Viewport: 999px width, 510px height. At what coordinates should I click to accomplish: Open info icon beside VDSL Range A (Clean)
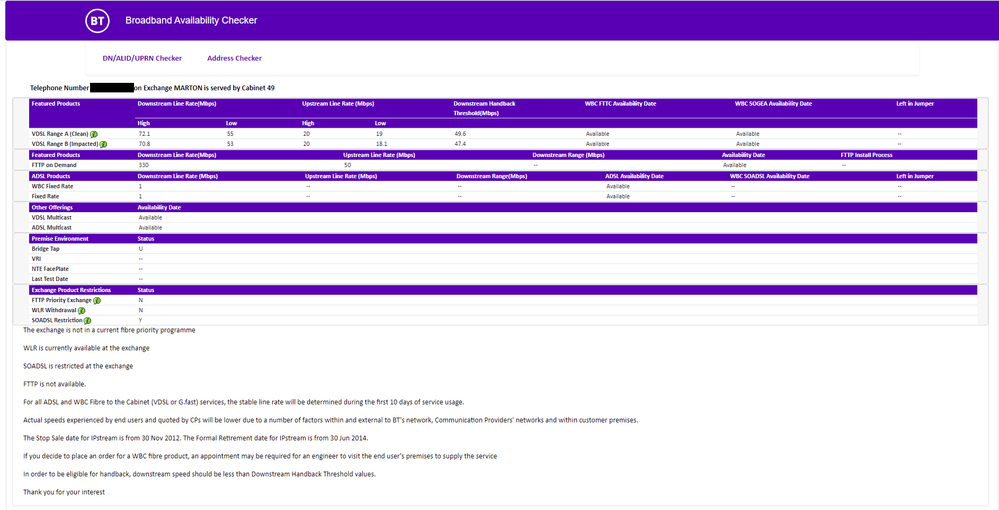[x=93, y=133]
